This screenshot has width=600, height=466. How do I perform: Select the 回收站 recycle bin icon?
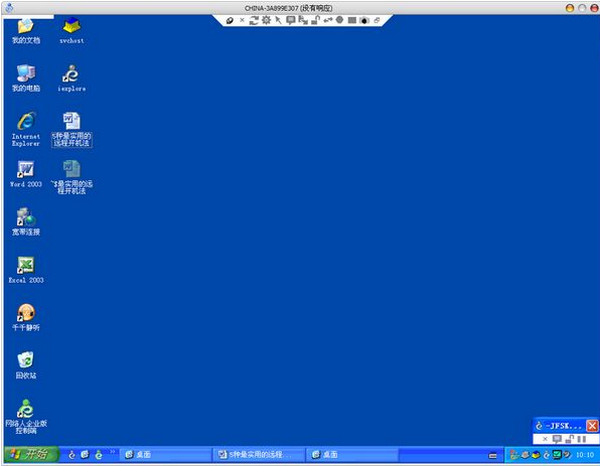[x=26, y=365]
